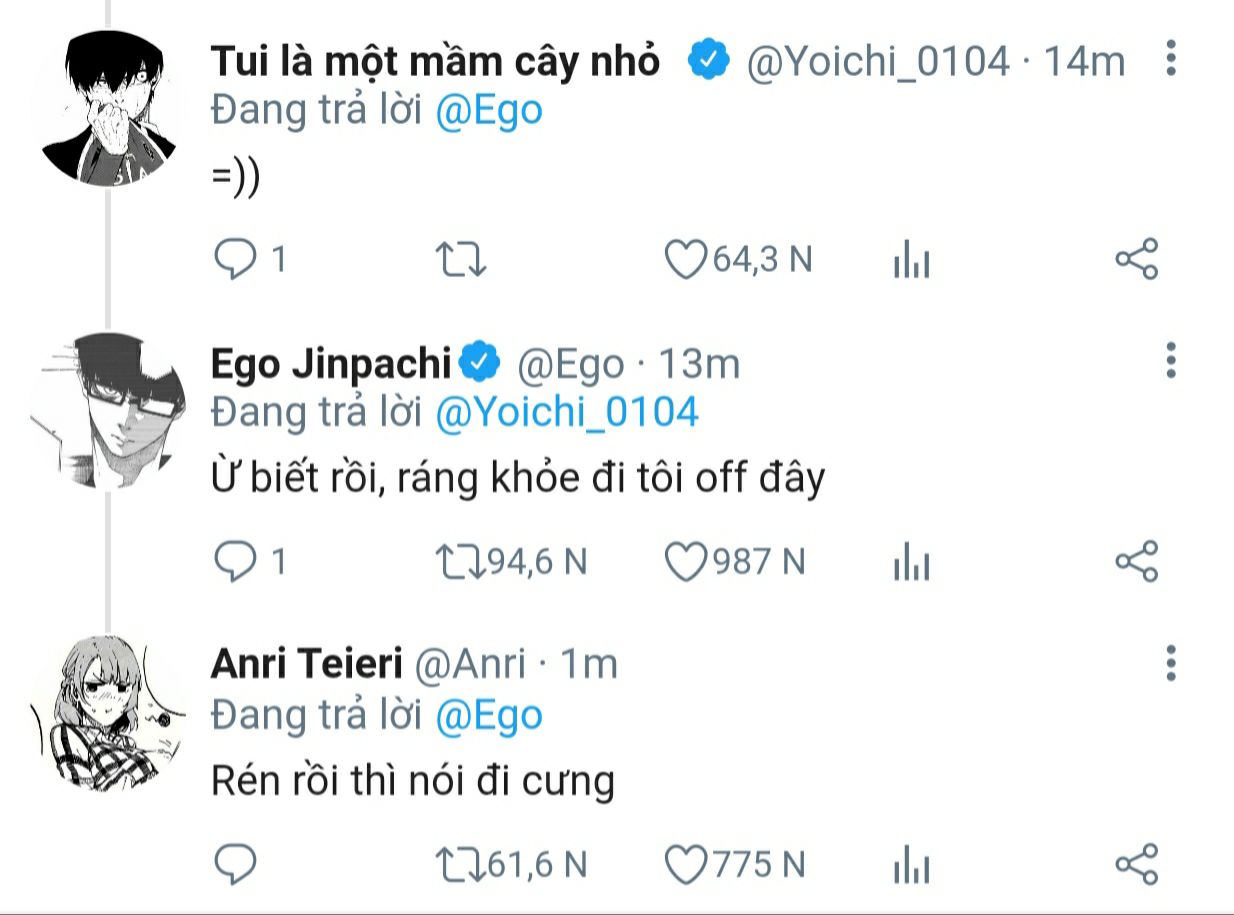Image resolution: width=1234 pixels, height=915 pixels.
Task: Reply to Yoichi_0104's "=))" tweet
Action: point(236,260)
